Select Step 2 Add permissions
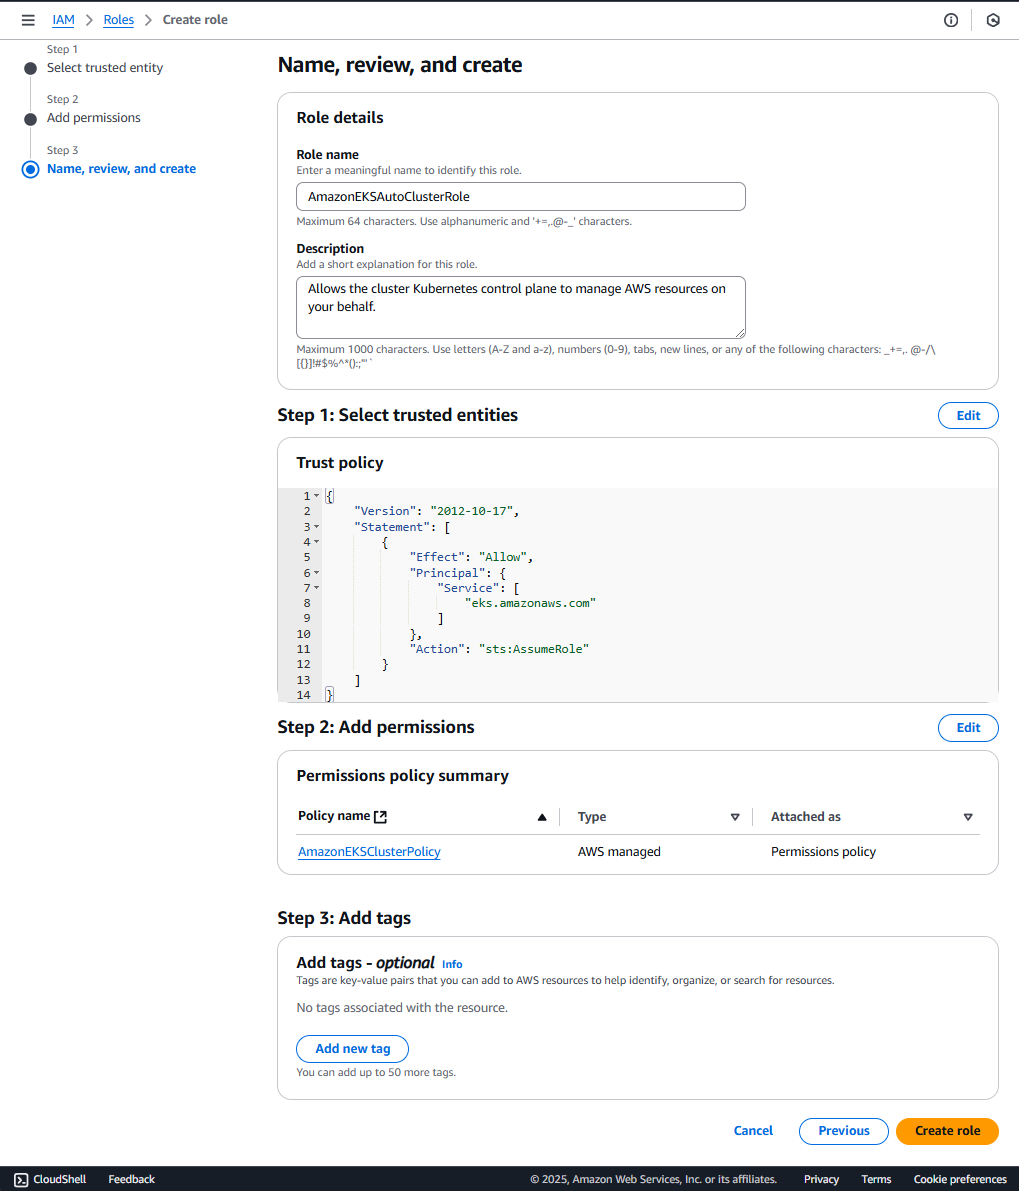1019x1191 pixels. [93, 118]
